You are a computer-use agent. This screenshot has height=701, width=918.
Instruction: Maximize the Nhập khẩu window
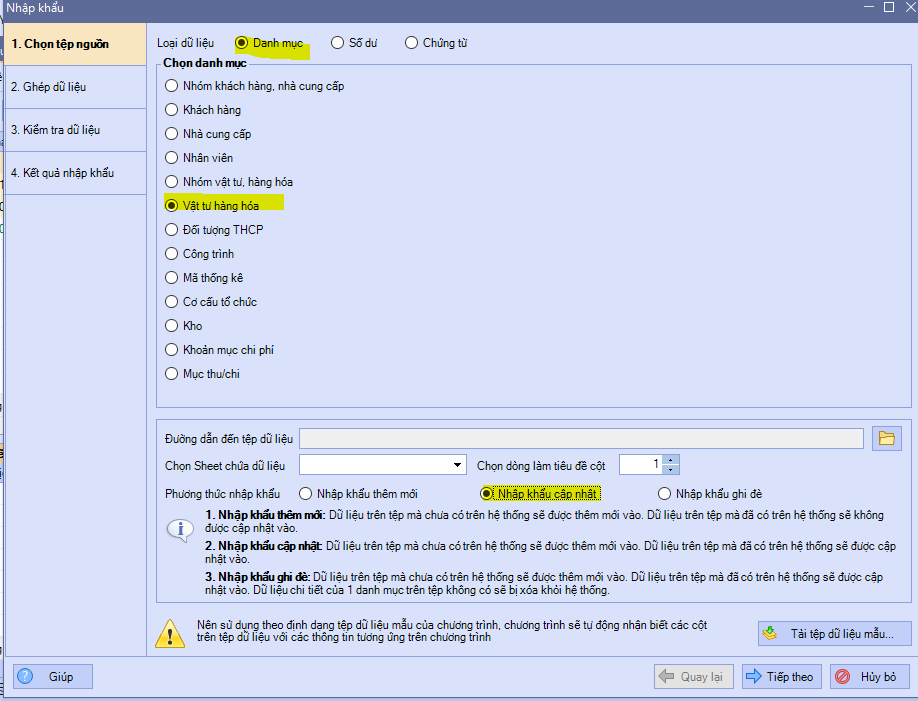[887, 7]
